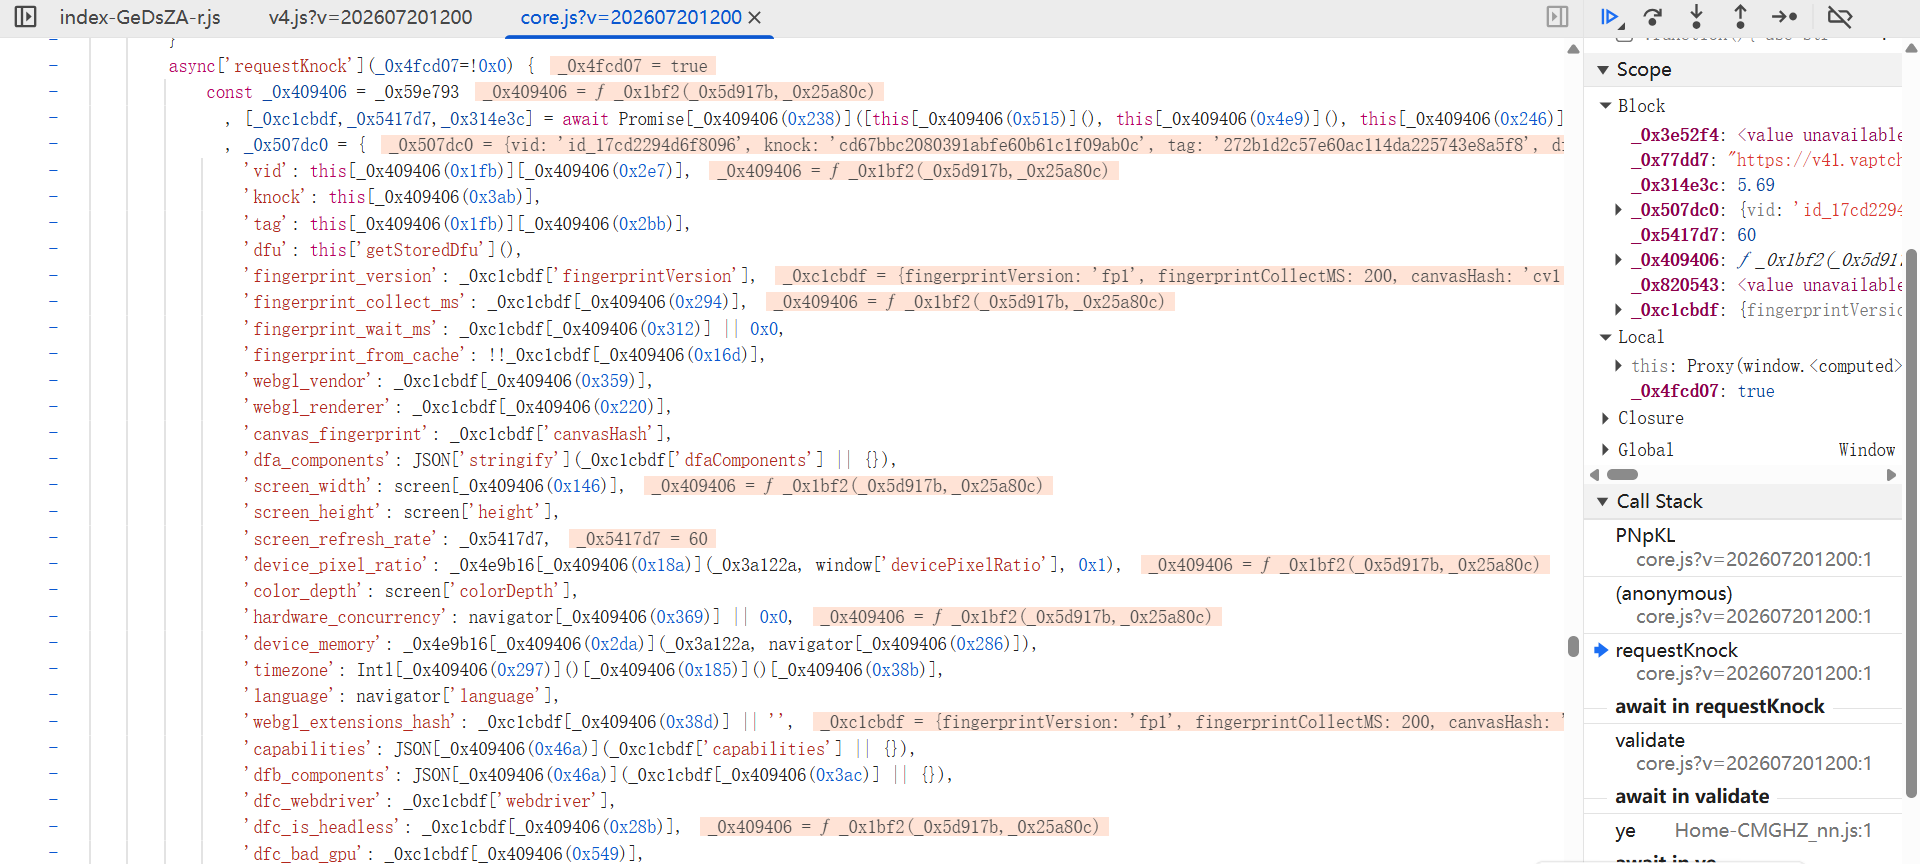Switch to index-GeDsZA-r.js tab
Screen dimensions: 1920x864
pyautogui.click(x=140, y=18)
